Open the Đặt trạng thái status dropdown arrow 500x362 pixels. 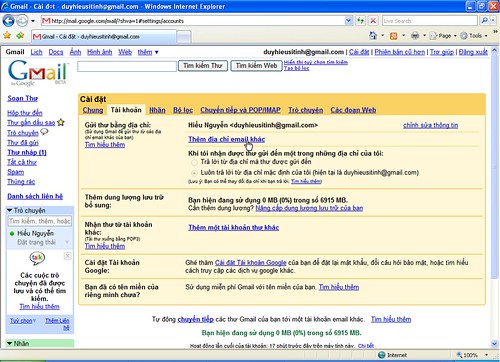point(67,242)
